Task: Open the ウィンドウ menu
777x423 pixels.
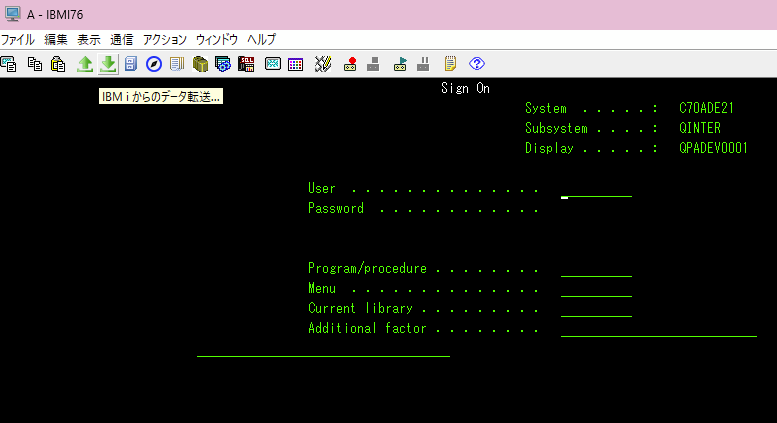Action: [x=217, y=40]
